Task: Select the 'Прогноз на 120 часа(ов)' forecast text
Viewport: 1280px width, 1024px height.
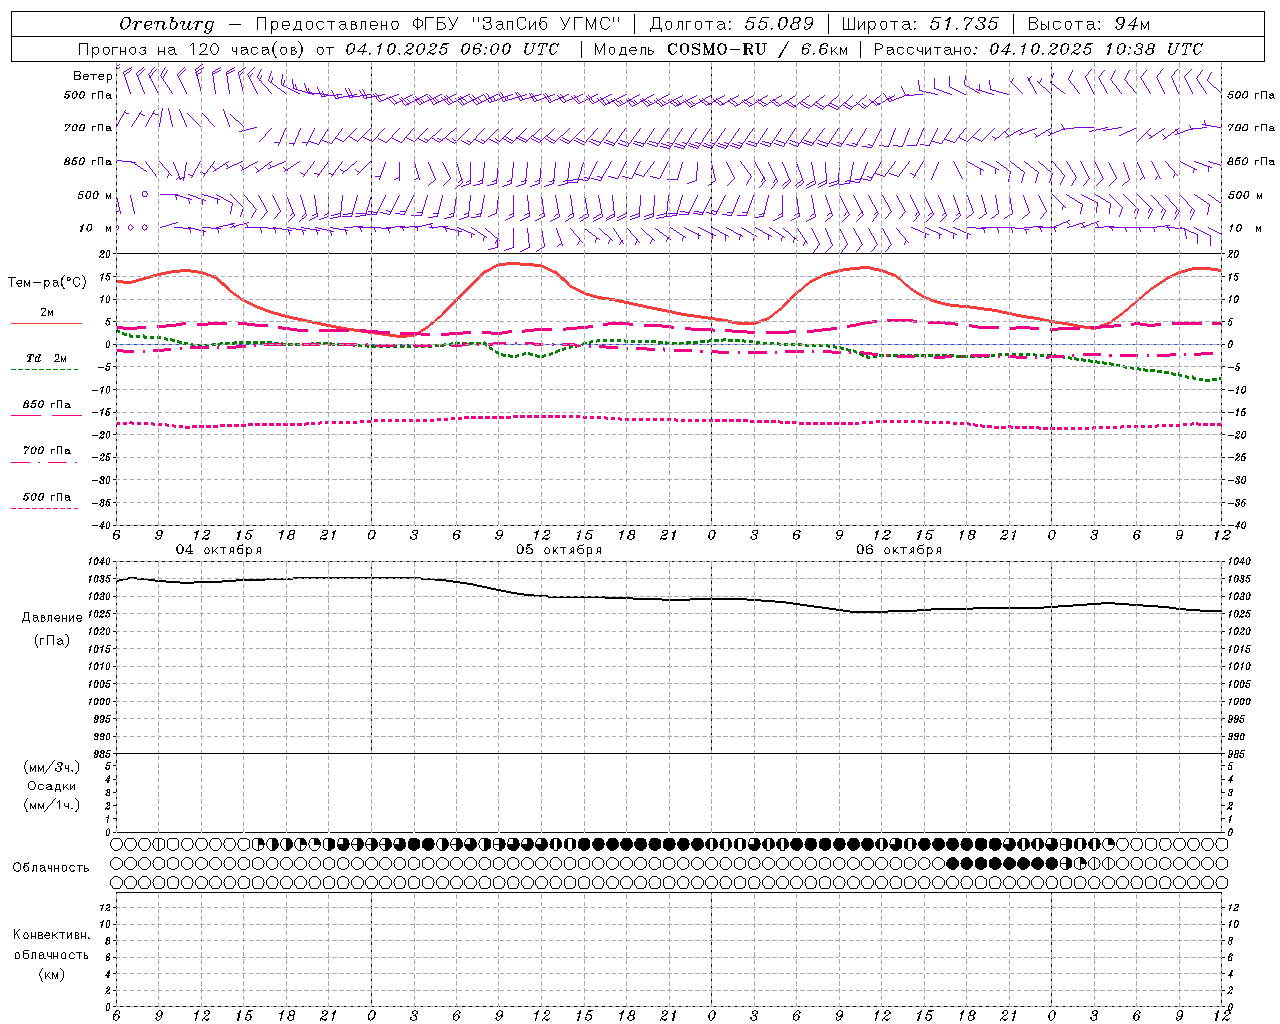Action: (193, 49)
